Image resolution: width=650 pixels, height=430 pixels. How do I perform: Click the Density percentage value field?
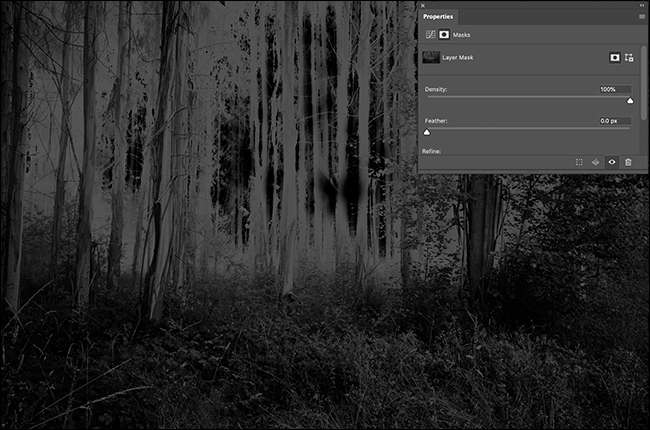pos(614,90)
